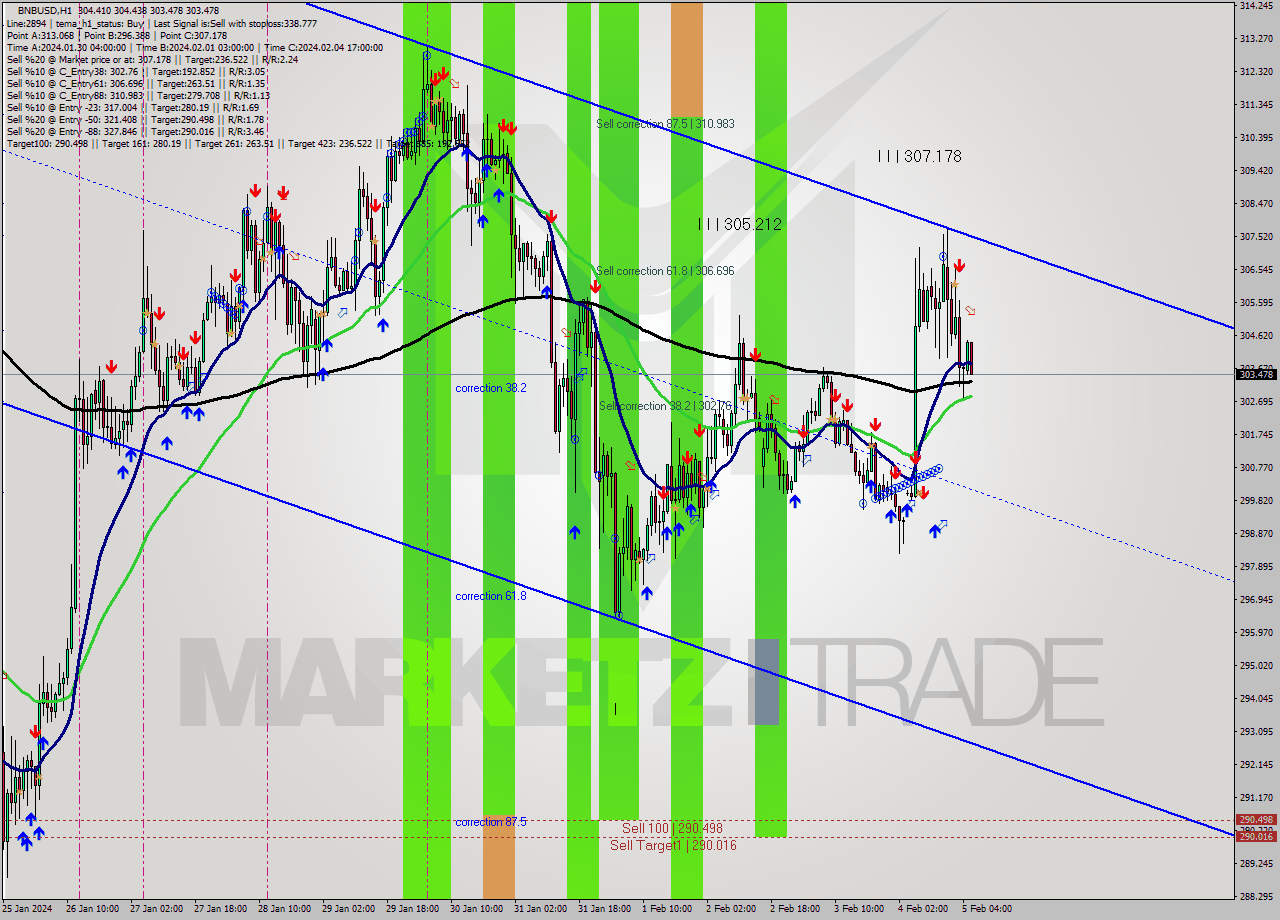
Task: Click the red 290.016 price tag on axis
Action: coord(1256,837)
